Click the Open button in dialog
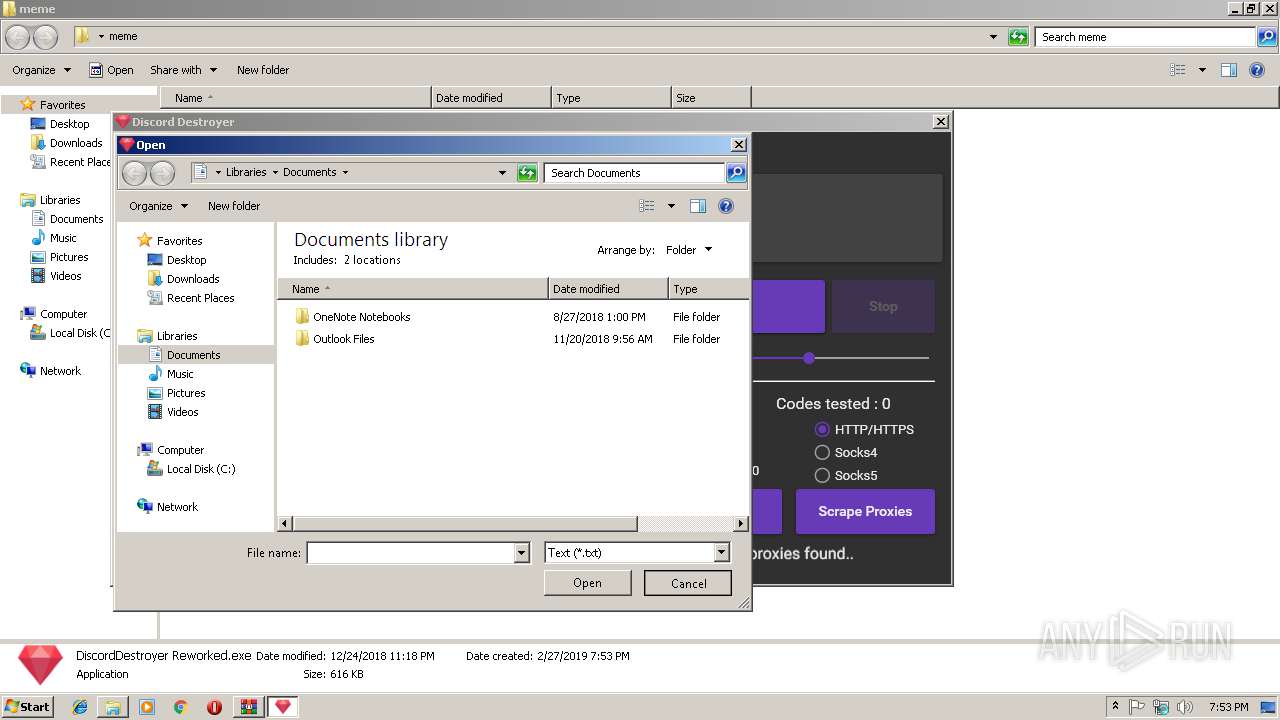This screenshot has width=1280, height=720. click(x=588, y=583)
